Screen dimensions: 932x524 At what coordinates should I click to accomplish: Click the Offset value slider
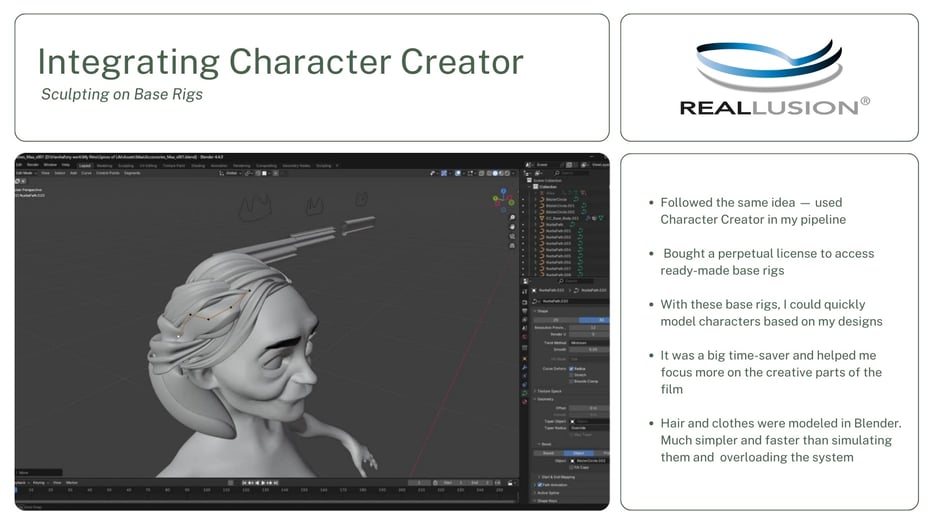590,408
